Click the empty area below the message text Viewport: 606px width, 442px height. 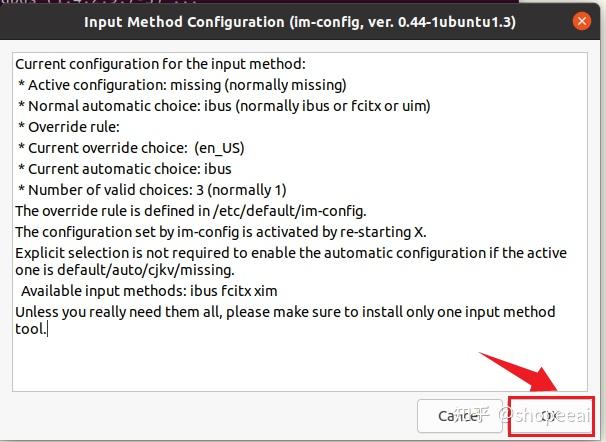(x=300, y=365)
